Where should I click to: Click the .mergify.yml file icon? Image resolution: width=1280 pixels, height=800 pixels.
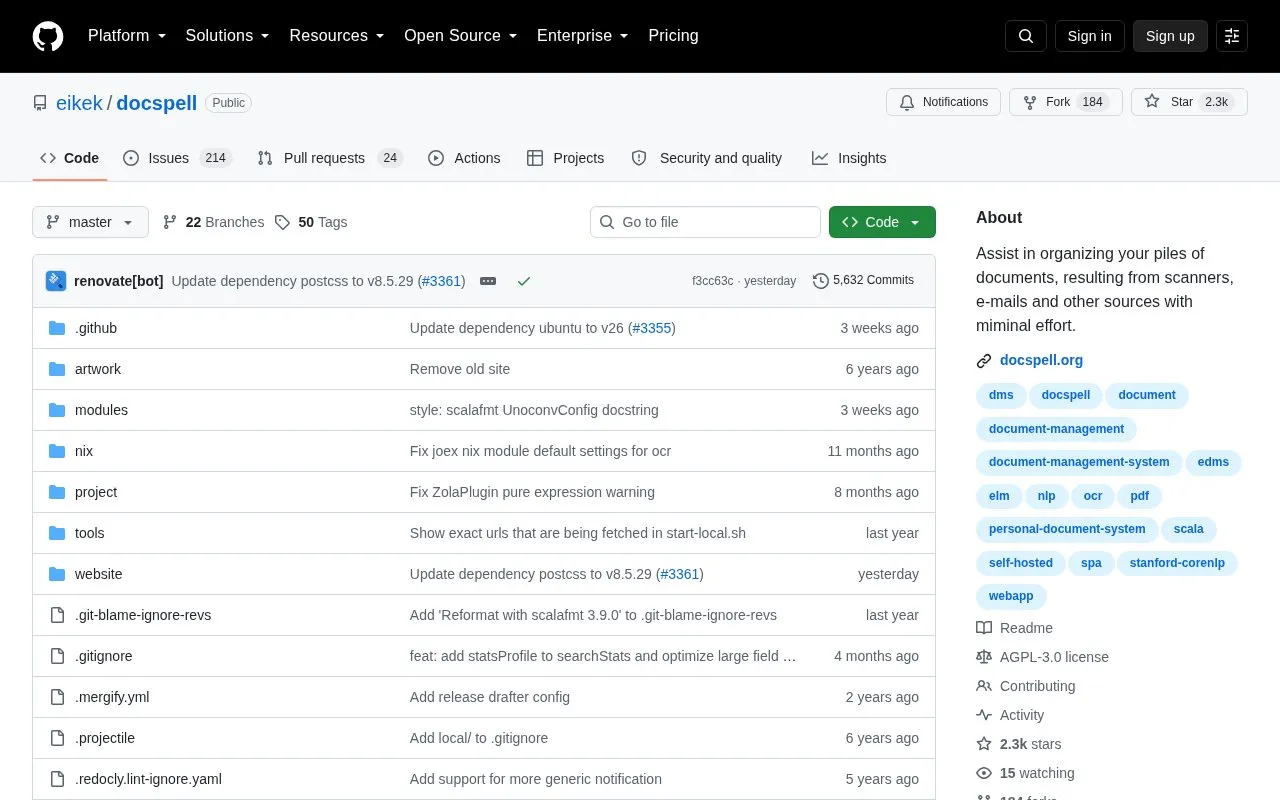tap(57, 697)
